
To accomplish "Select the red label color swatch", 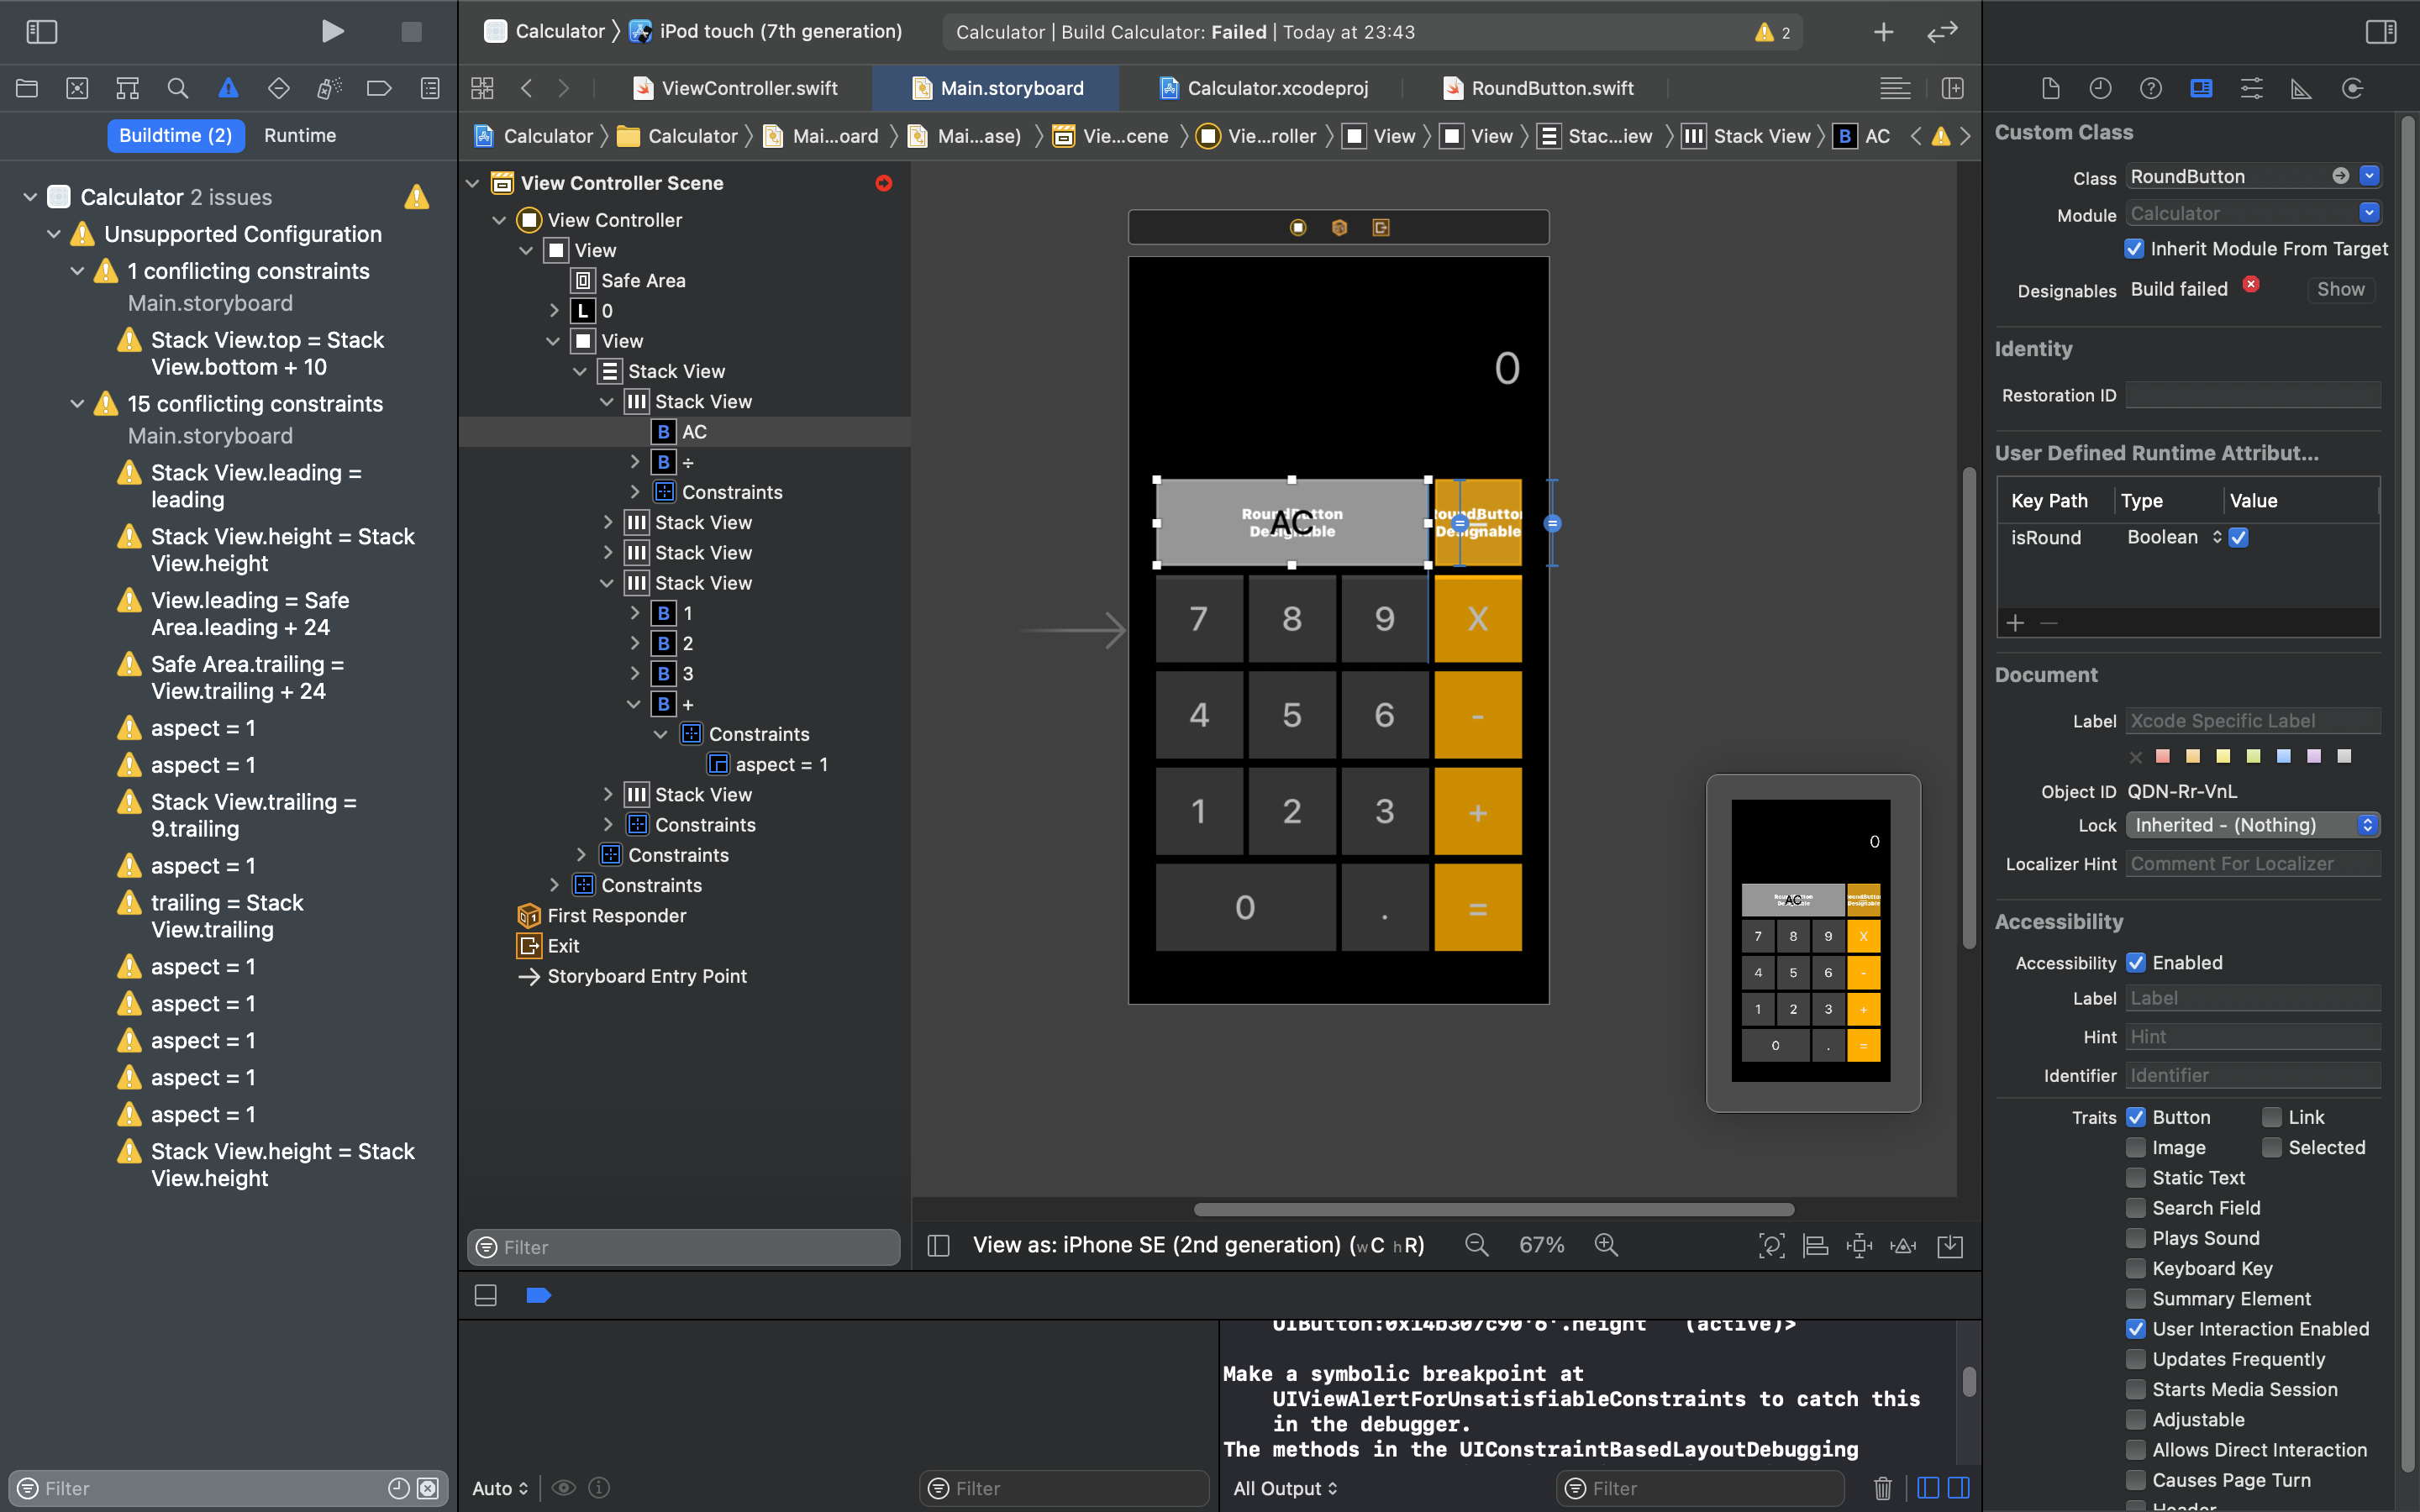I will pyautogui.click(x=2162, y=756).
